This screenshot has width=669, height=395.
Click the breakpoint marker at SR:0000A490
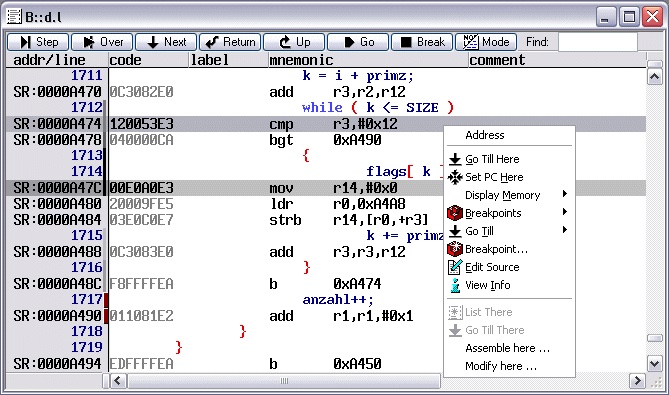pos(106,316)
